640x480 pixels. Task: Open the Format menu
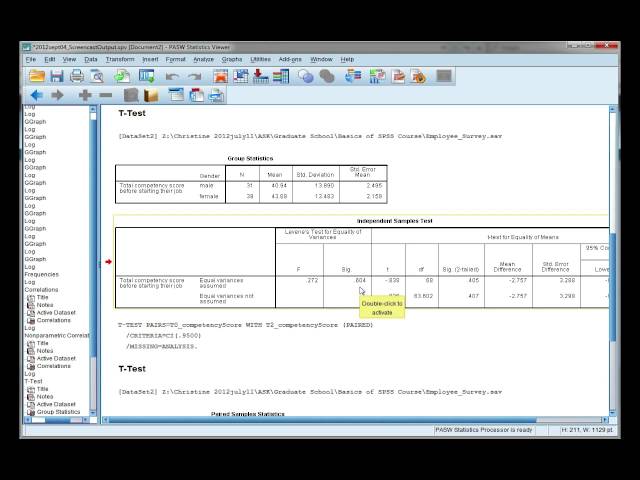coord(176,60)
